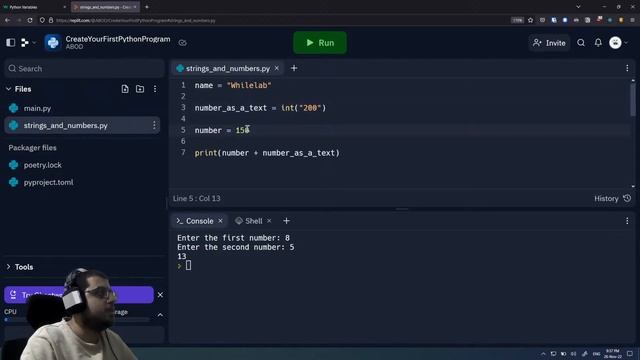Image resolution: width=640 pixels, height=360 pixels.
Task: Close the strings_and_numbers.py editor tab
Action: pos(277,68)
